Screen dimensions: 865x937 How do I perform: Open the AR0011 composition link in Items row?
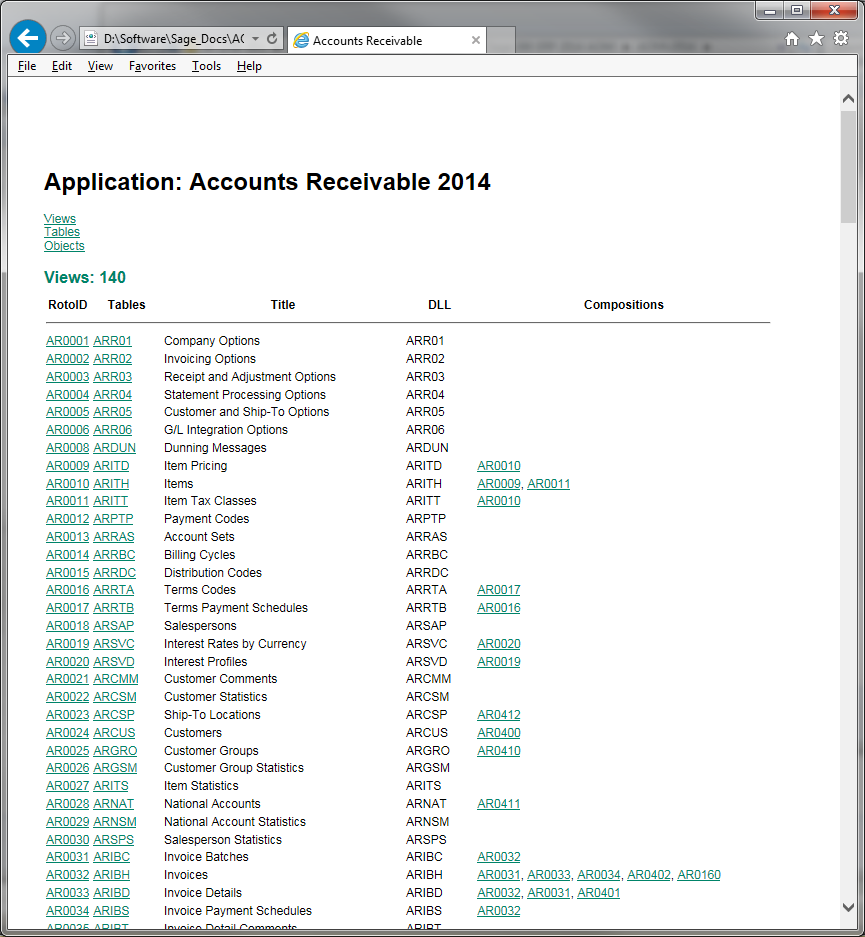click(548, 483)
